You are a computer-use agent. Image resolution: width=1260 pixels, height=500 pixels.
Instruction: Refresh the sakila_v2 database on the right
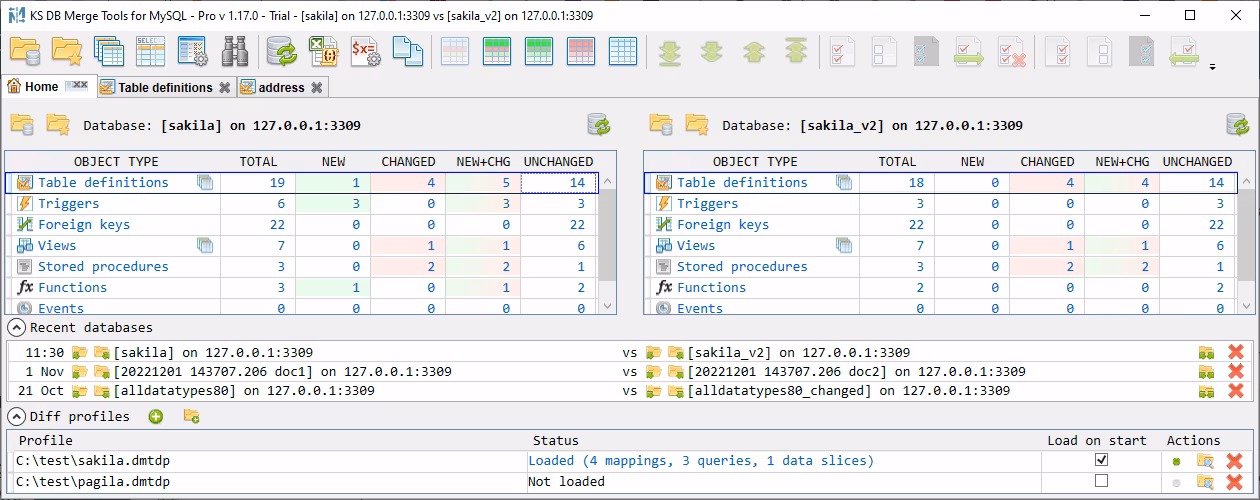click(1237, 125)
